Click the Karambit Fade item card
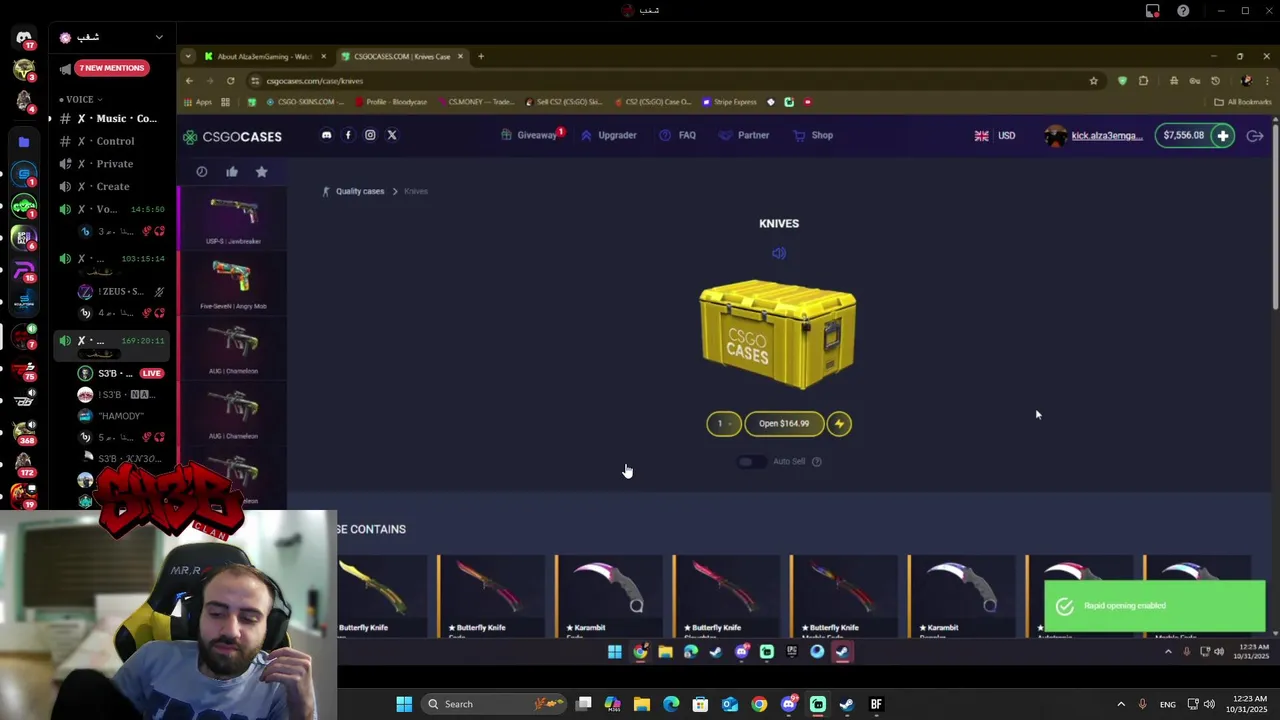This screenshot has width=1280, height=720. tap(609, 598)
